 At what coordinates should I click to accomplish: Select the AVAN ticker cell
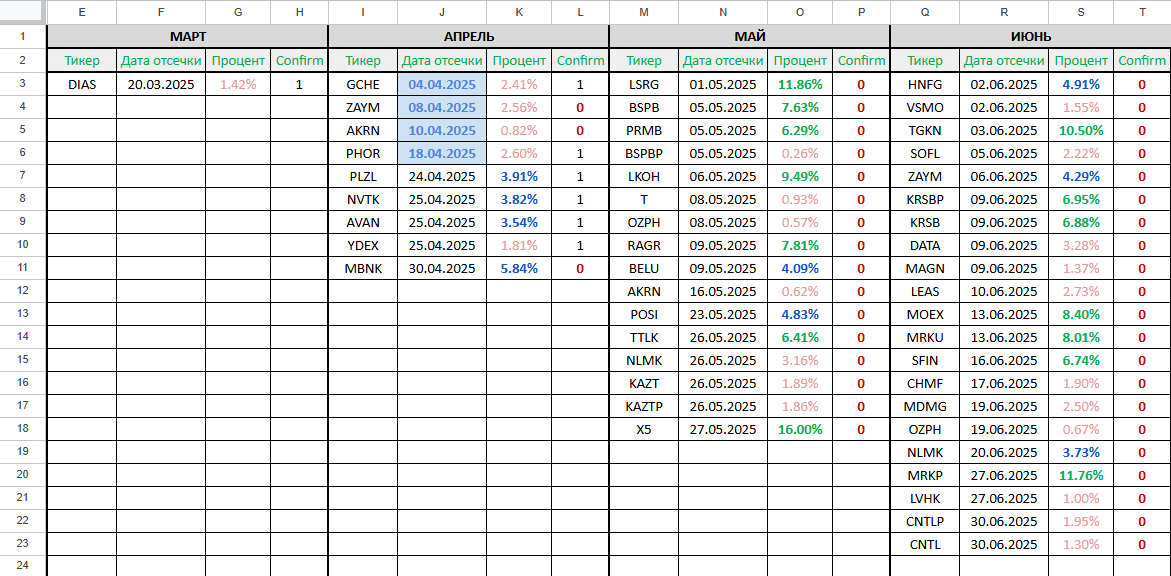point(362,223)
